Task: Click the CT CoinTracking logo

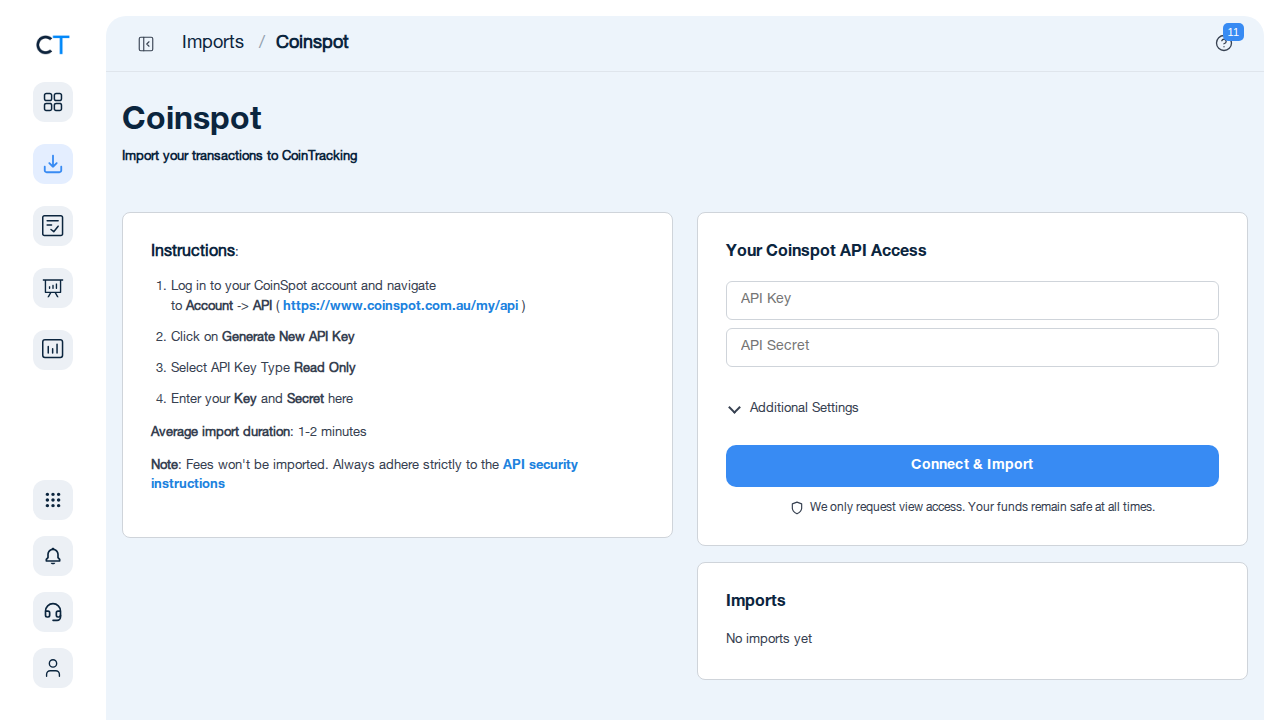Action: coord(53,45)
